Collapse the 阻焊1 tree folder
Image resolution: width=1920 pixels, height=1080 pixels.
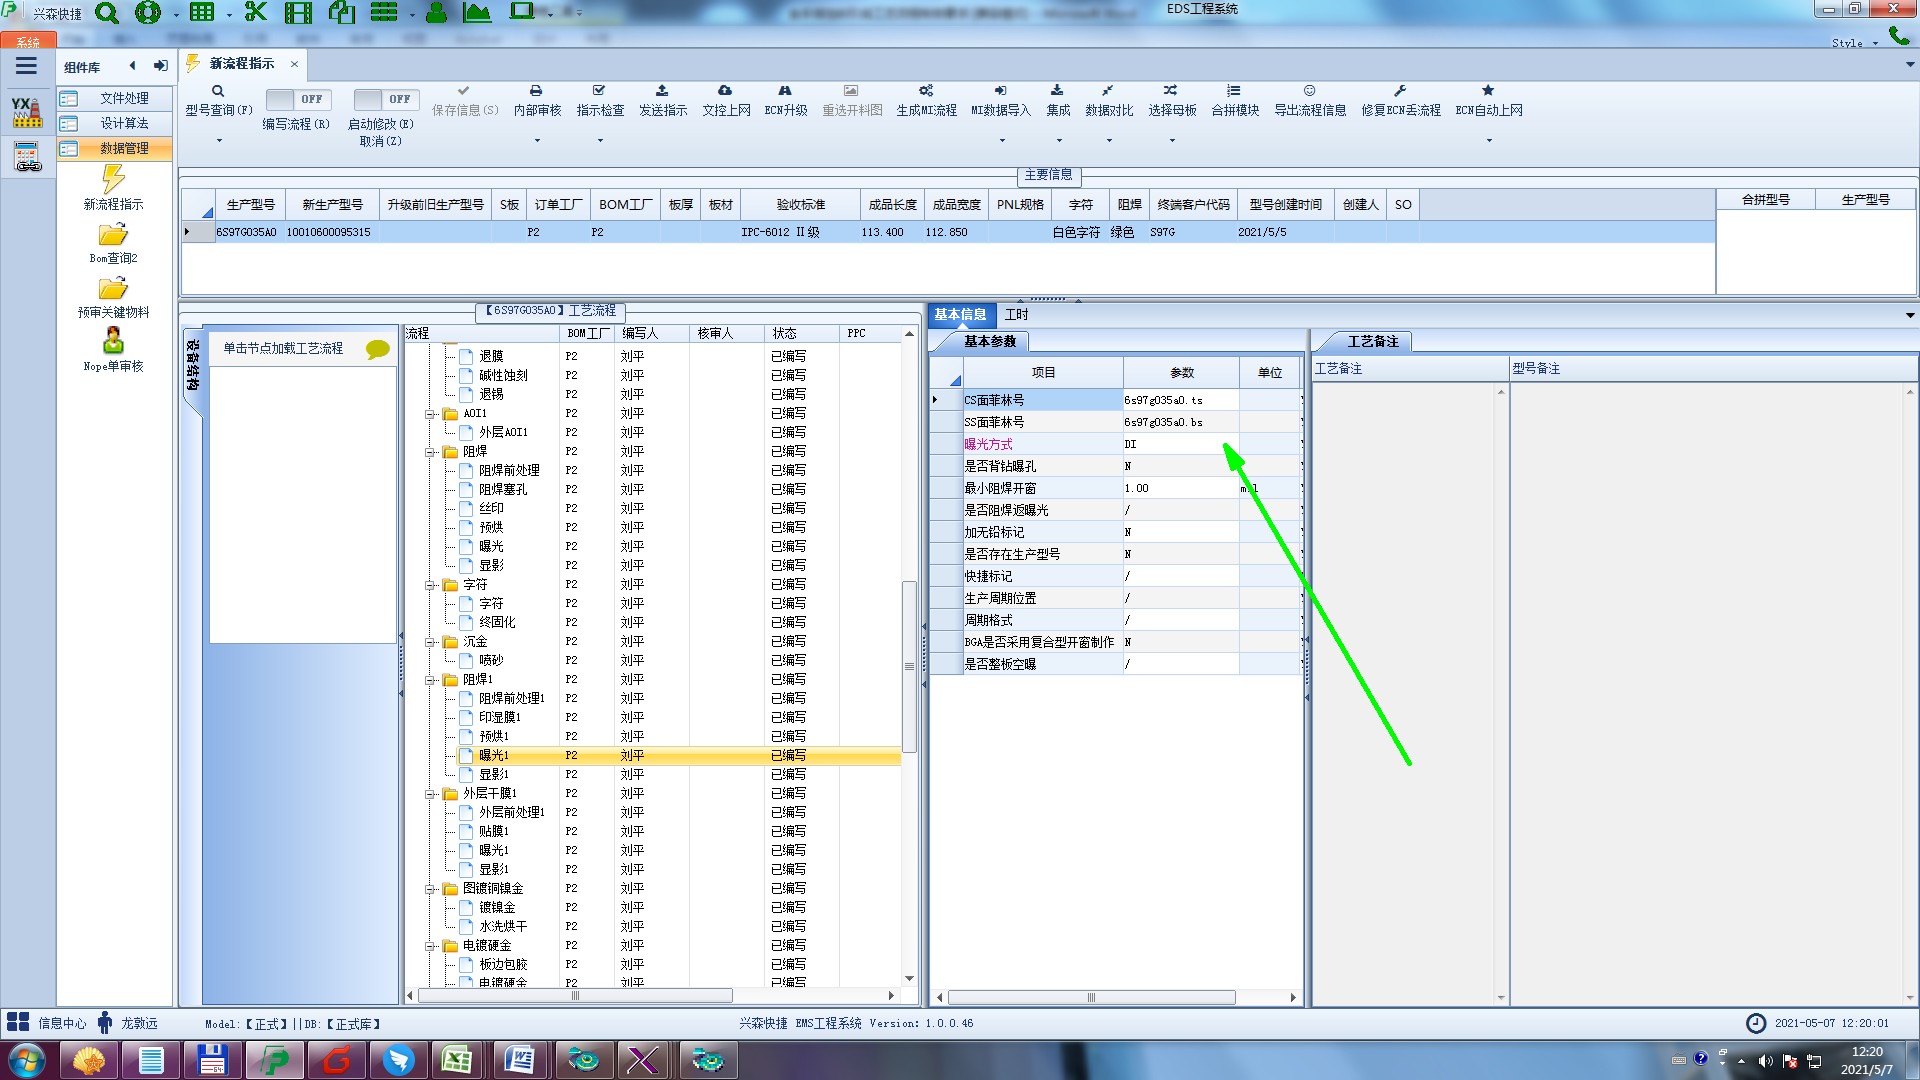coord(431,680)
